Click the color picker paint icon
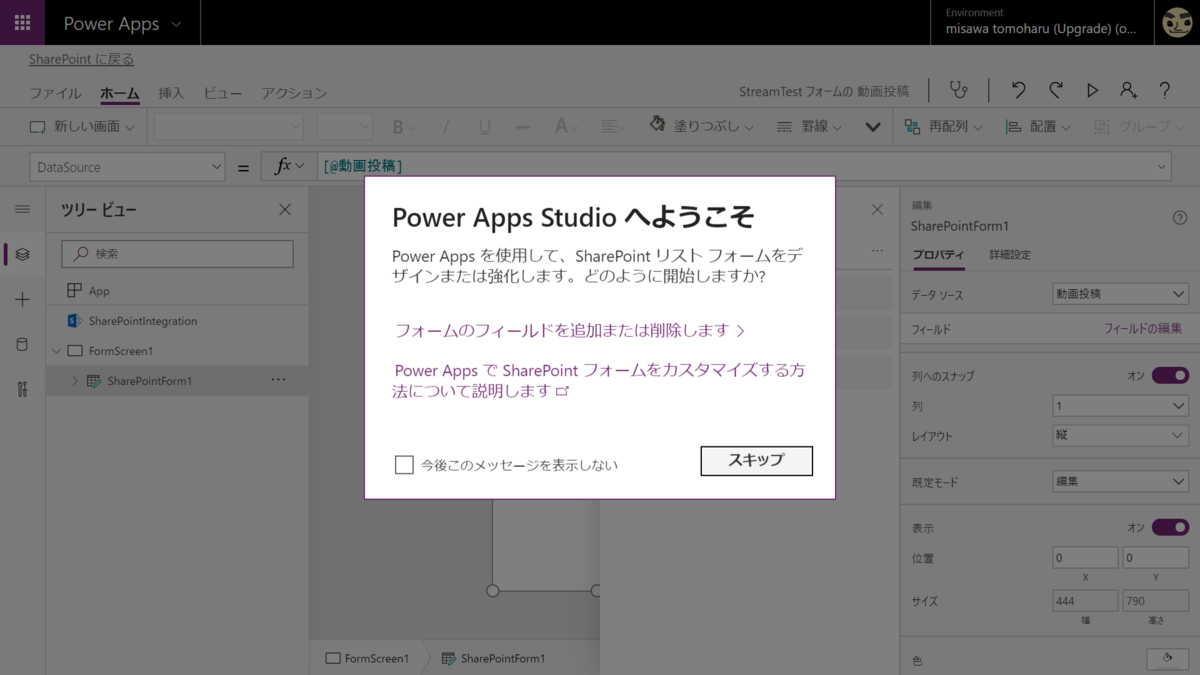Screen dimensions: 1200x675 pos(1167,659)
